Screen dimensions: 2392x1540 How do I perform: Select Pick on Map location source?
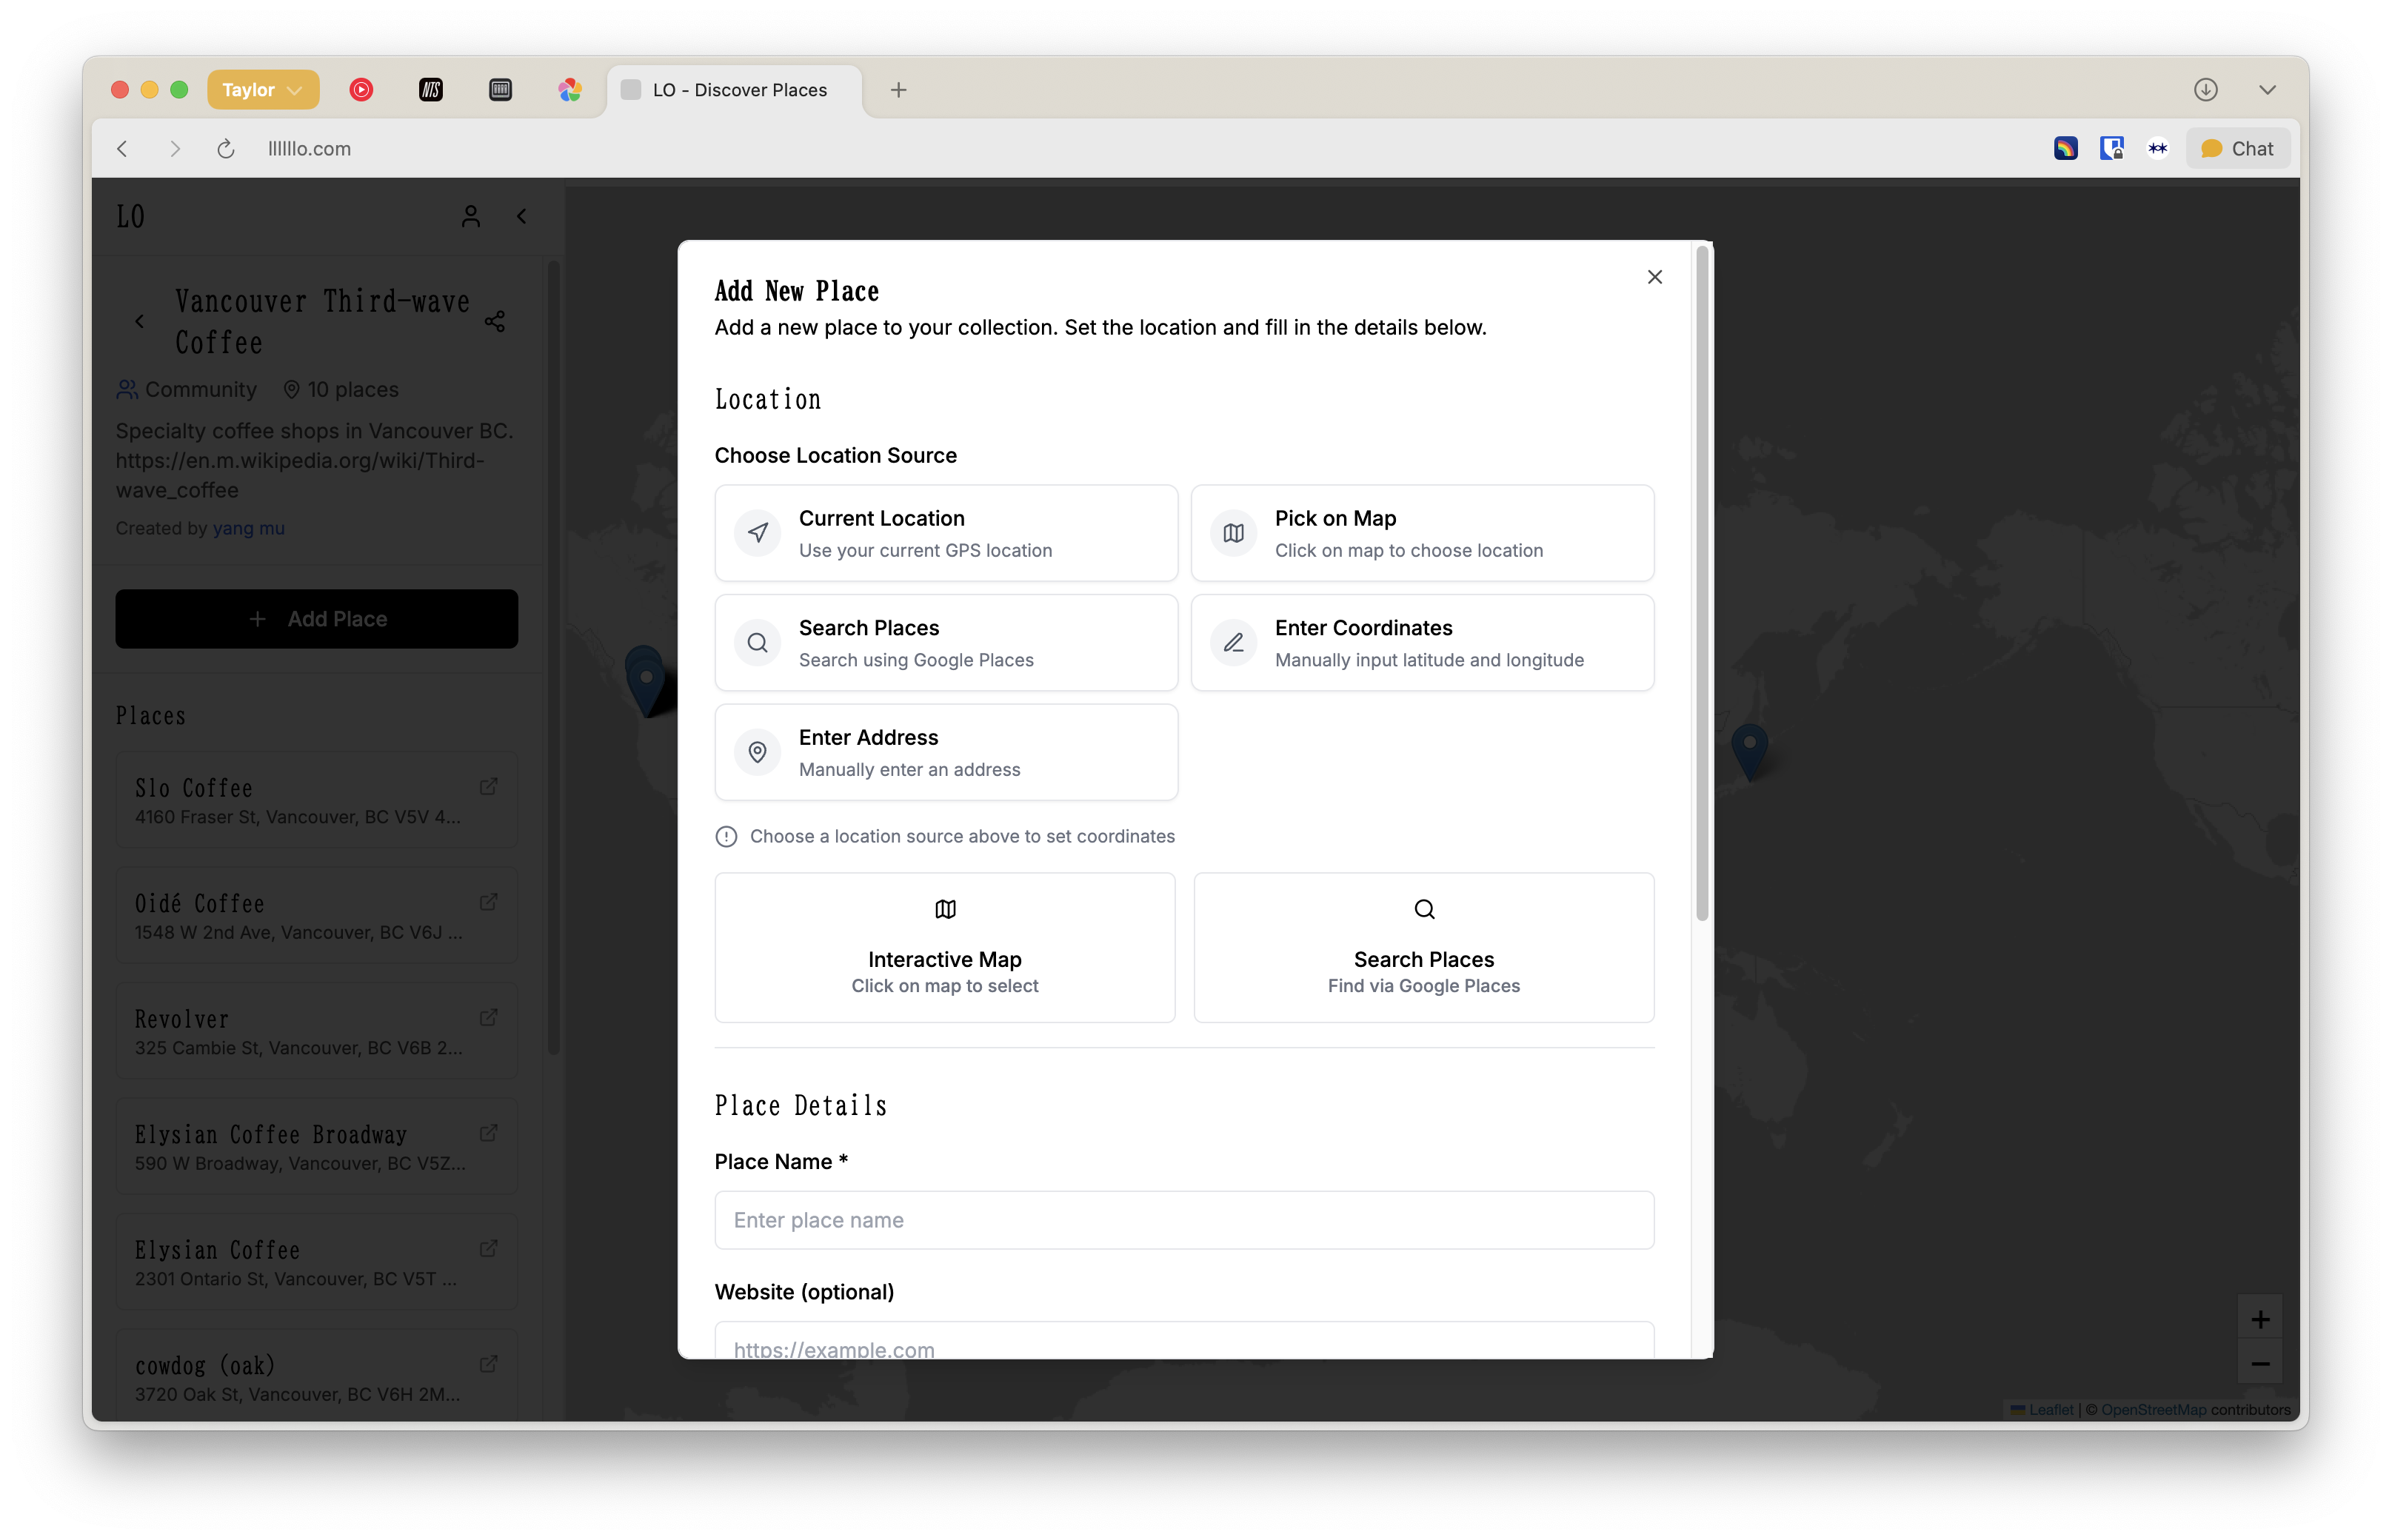click(x=1421, y=533)
